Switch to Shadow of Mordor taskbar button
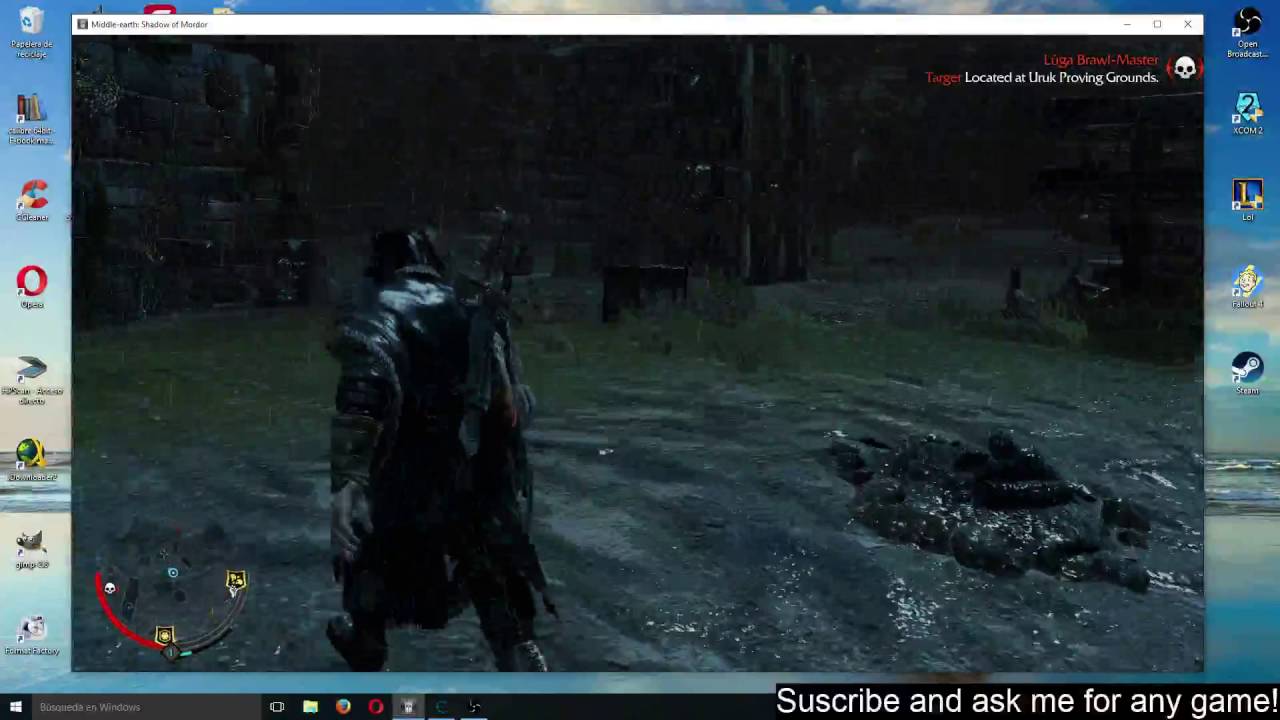Viewport: 1280px width, 720px height. [408, 707]
